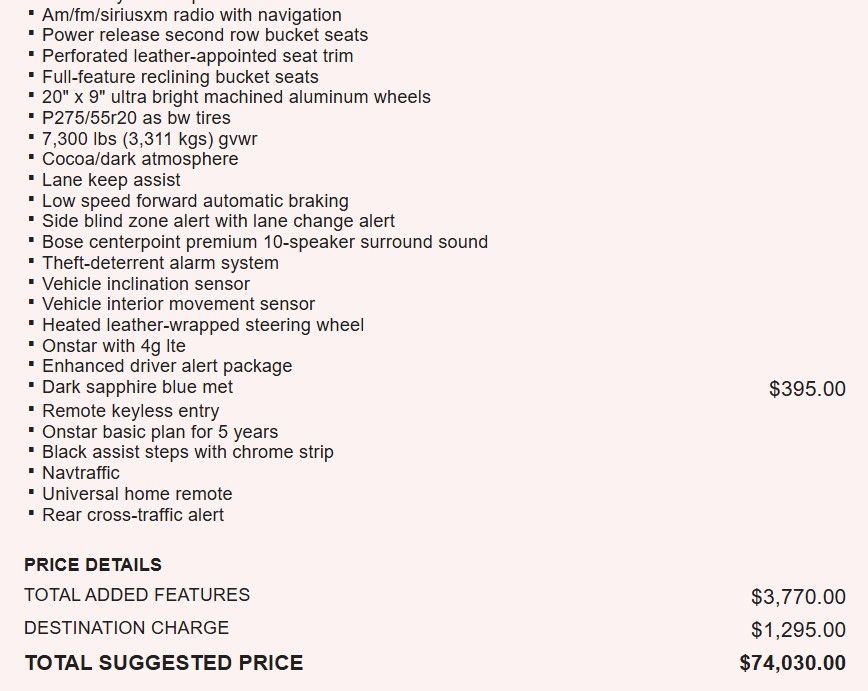Select the $74,030.00 total price amount

click(x=792, y=663)
